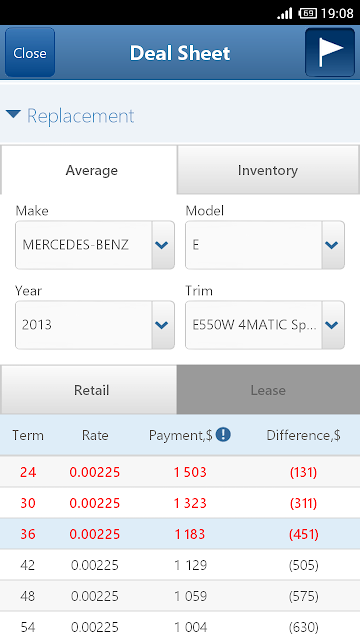Click the MERCEDES-BENZ make field

(84, 245)
